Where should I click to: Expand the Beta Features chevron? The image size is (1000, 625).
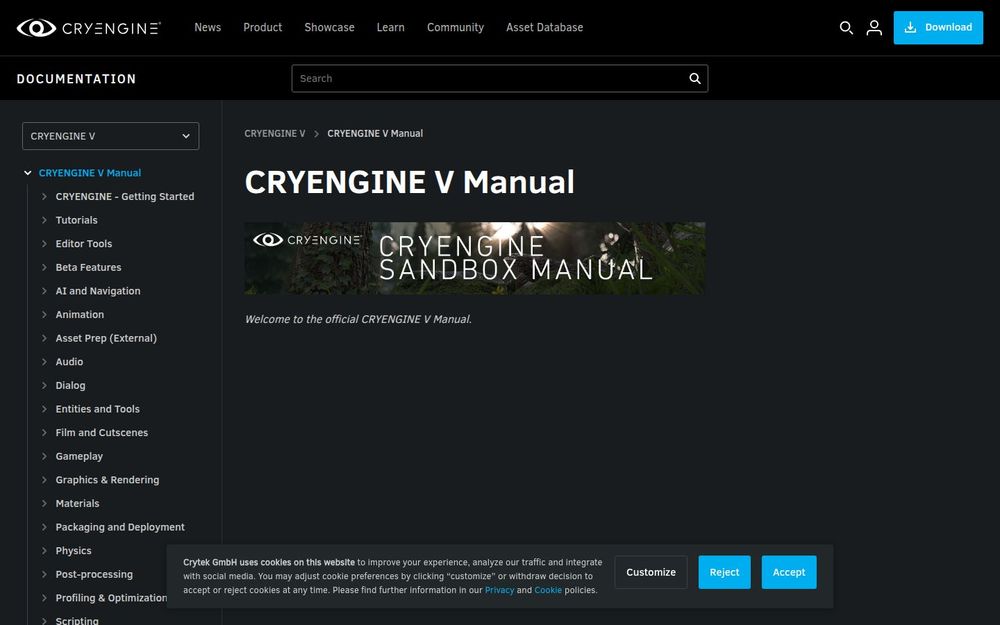[x=44, y=267]
